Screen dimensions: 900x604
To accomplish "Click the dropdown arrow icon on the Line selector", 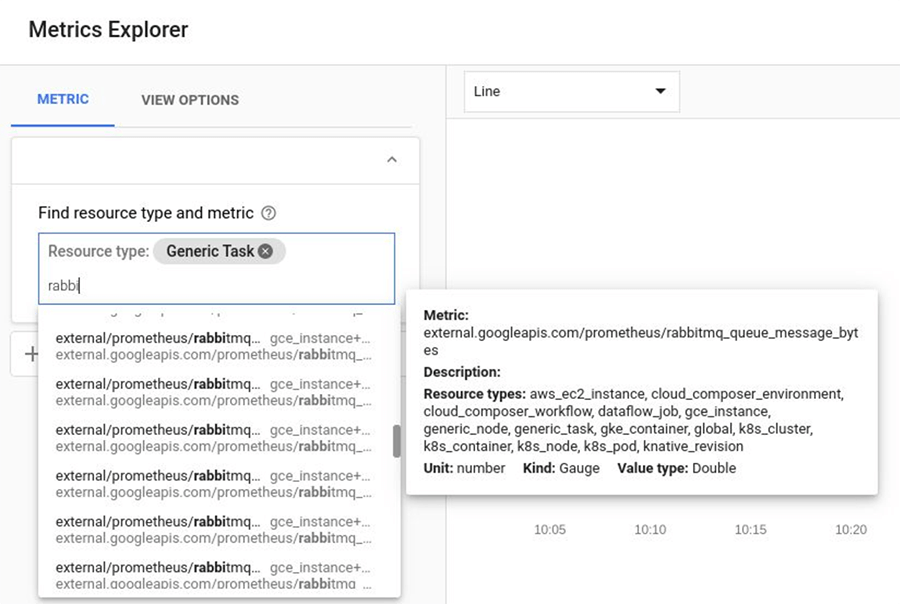I will [x=661, y=90].
